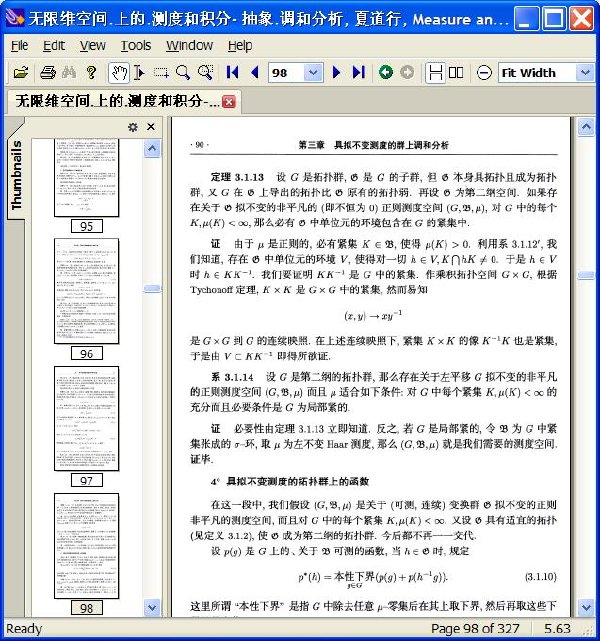Click the application icon in title bar

pos(15,18)
